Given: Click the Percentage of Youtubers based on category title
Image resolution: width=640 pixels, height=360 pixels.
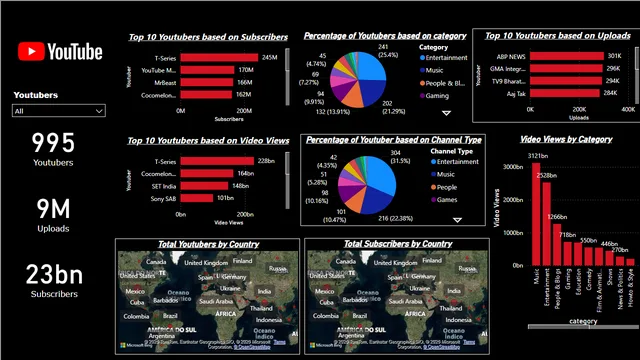Looking at the screenshot, I should tap(385, 36).
